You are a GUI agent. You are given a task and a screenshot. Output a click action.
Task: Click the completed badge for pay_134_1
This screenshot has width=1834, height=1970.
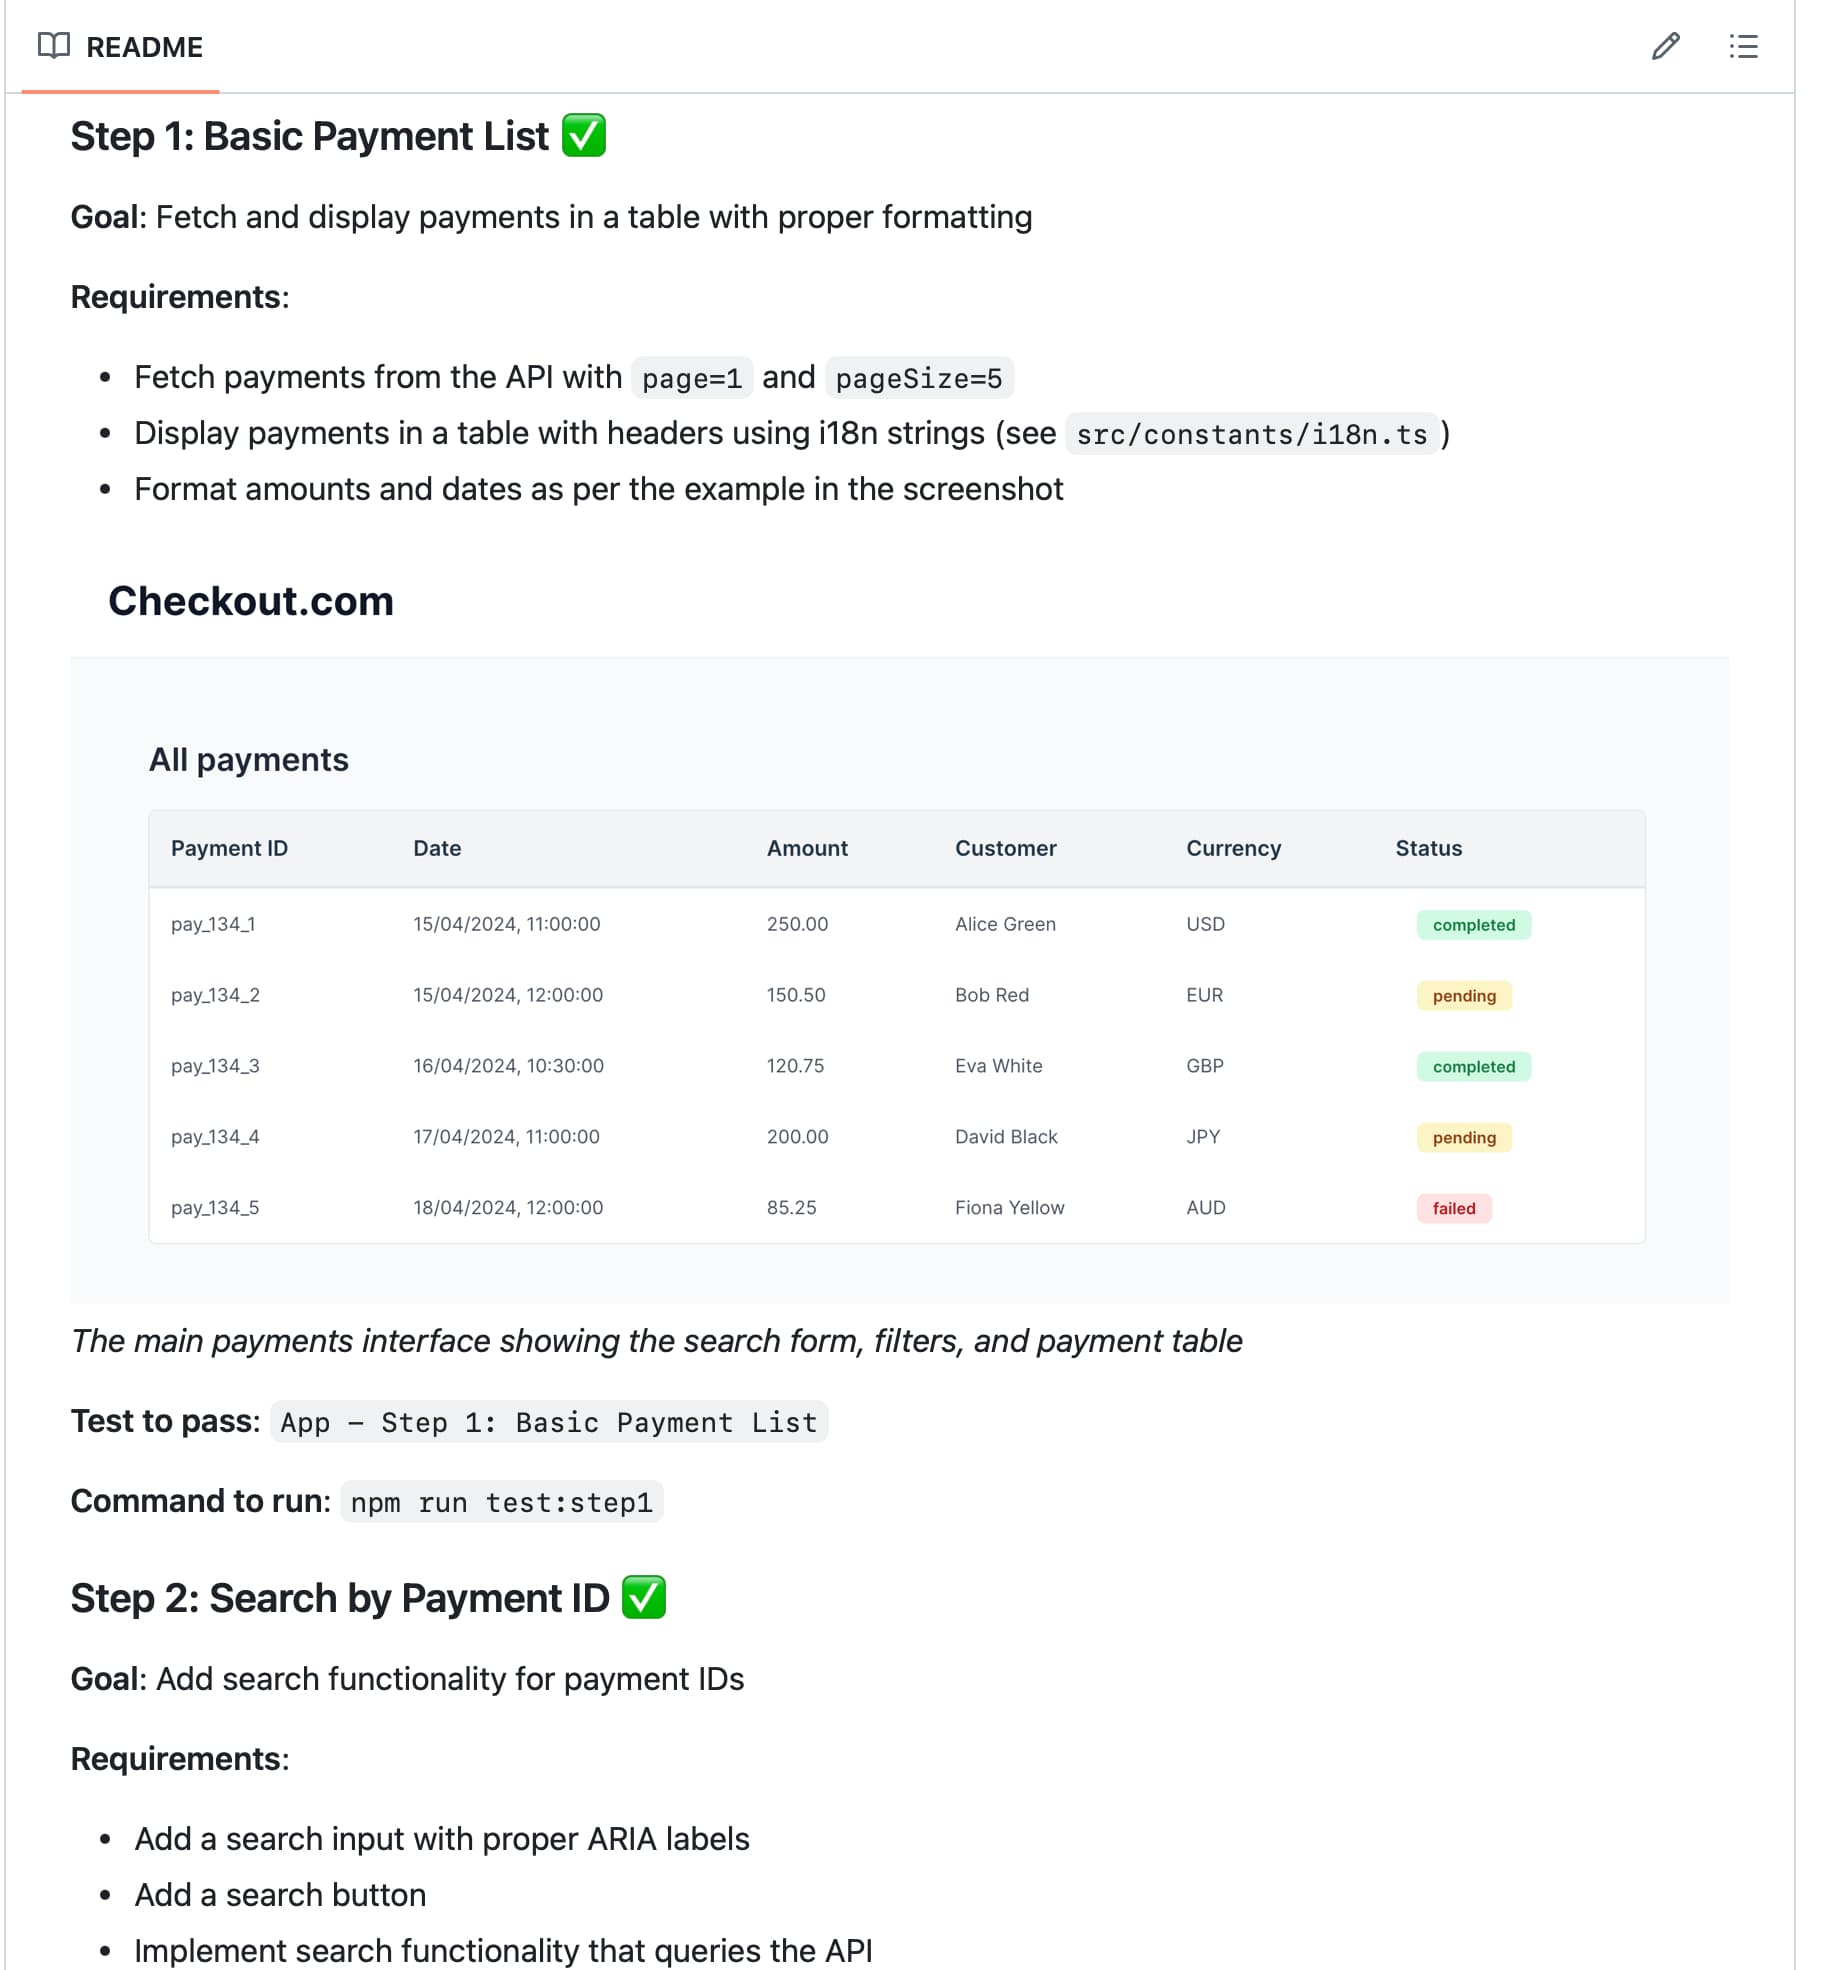click(1473, 925)
